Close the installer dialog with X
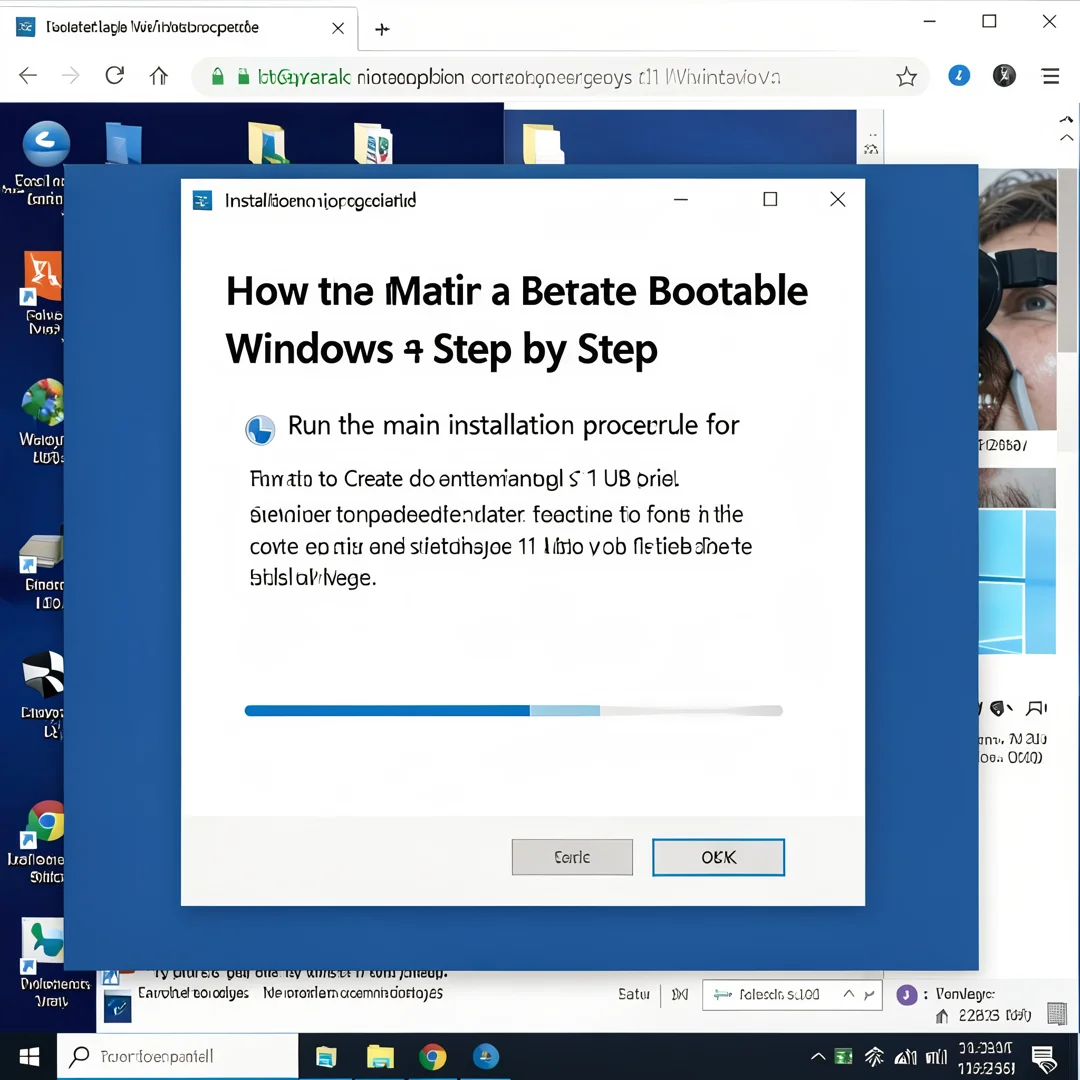Image resolution: width=1080 pixels, height=1080 pixels. pos(838,200)
